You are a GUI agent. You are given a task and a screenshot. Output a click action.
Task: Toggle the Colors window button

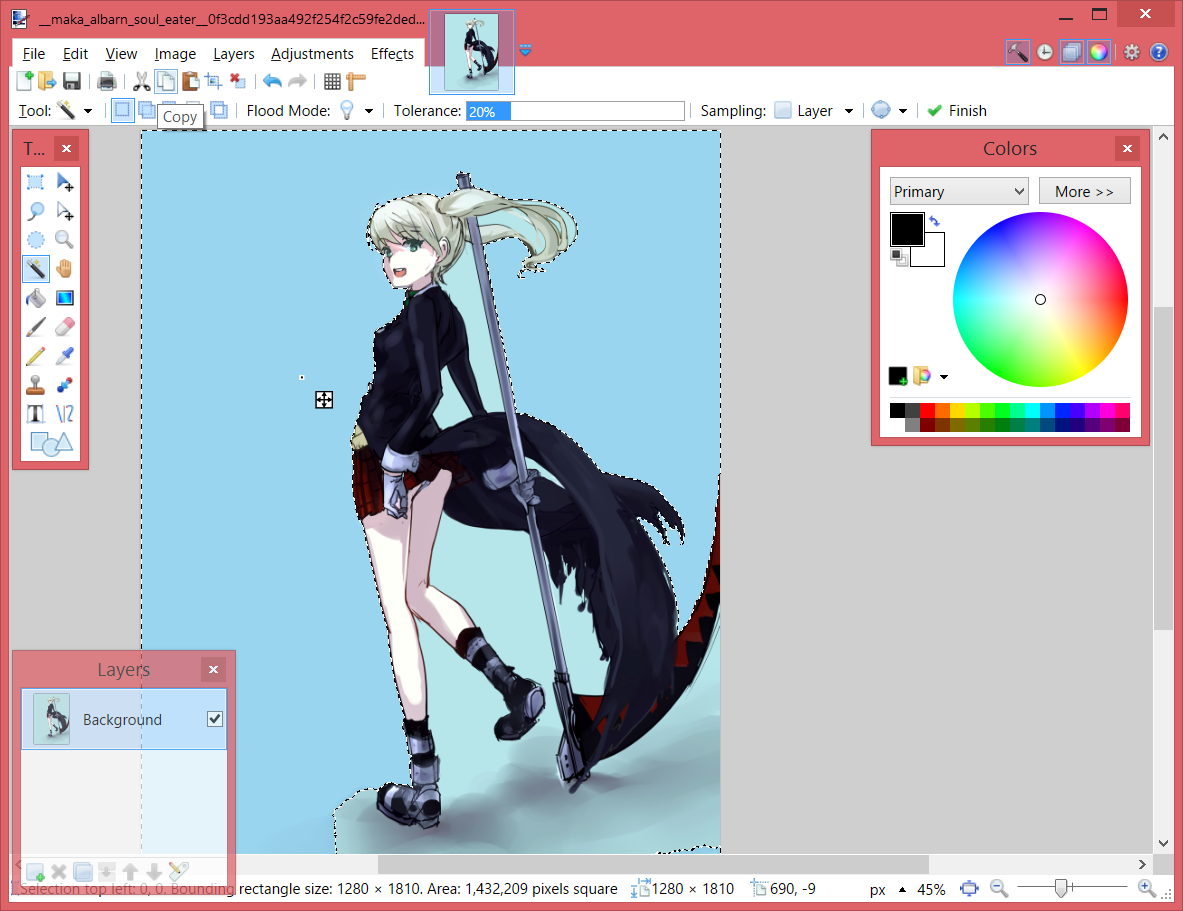[1098, 52]
